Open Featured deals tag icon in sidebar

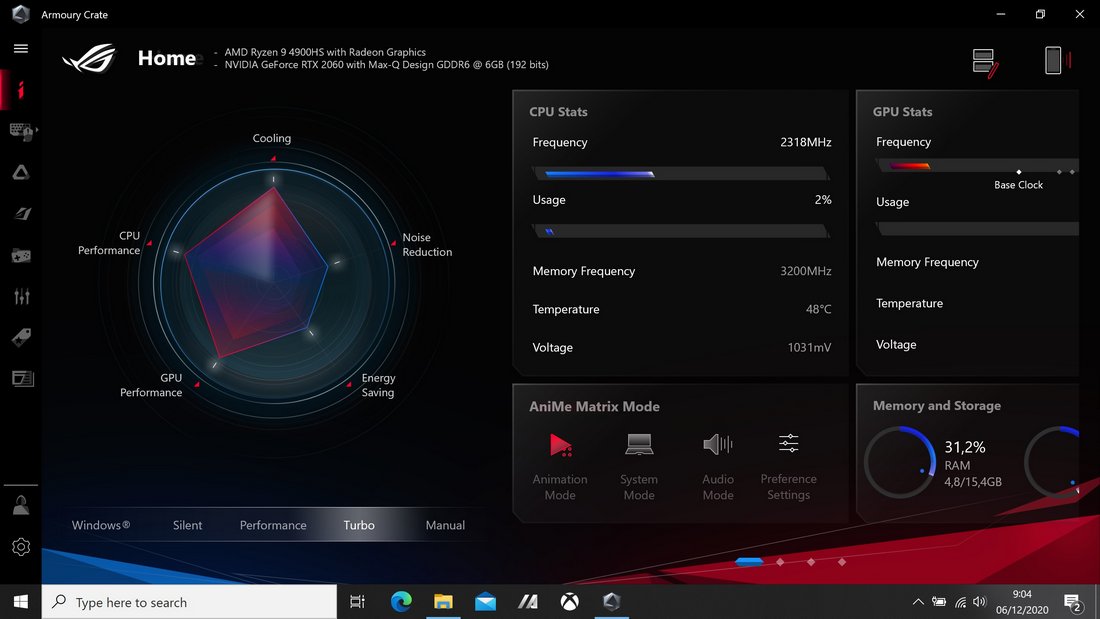tap(21, 338)
